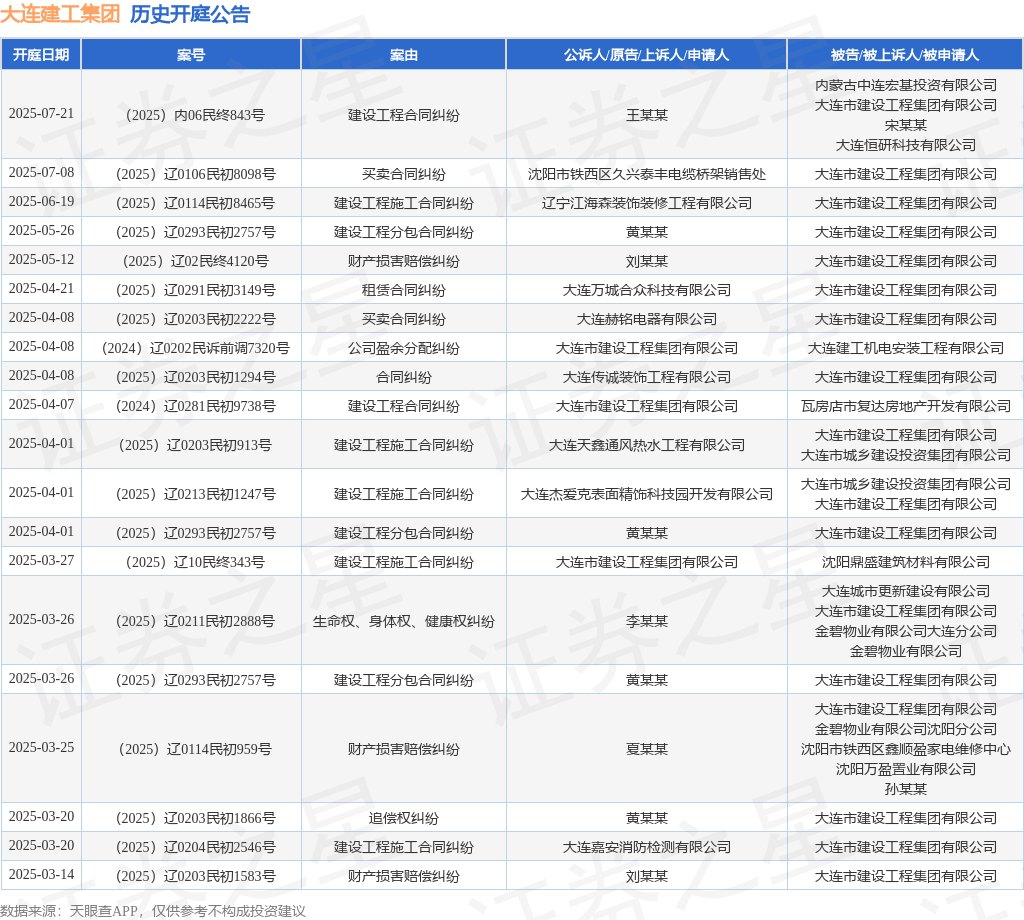Click plaintiff 夏某某
1024x920 pixels.
pyautogui.click(x=647, y=749)
